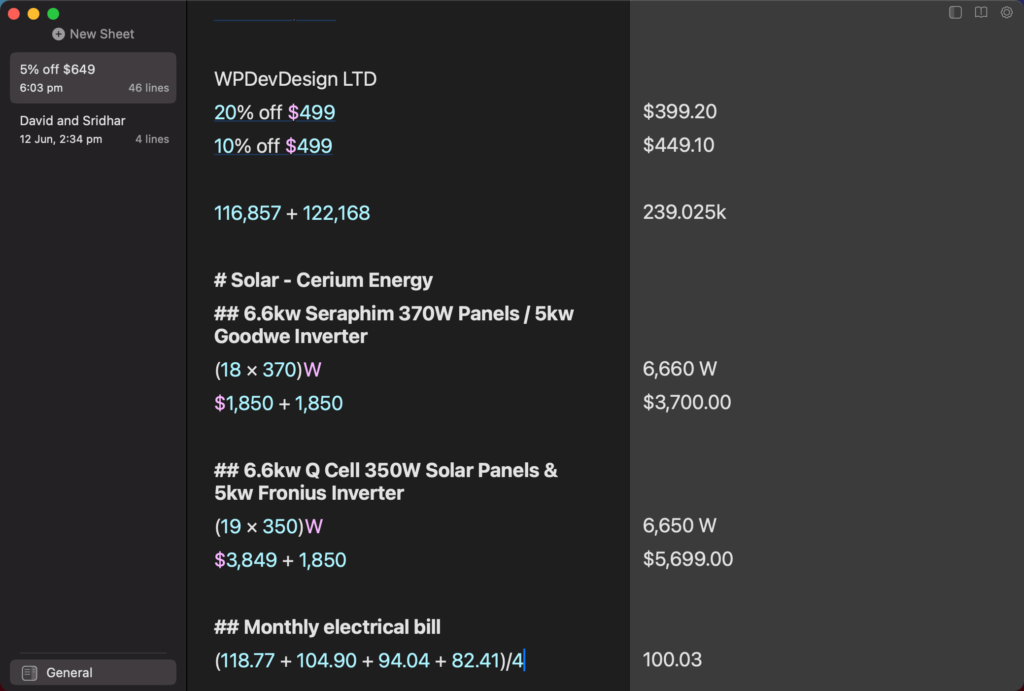The image size is (1024, 691).
Task: Click the $449.10 result value
Action: click(x=679, y=145)
